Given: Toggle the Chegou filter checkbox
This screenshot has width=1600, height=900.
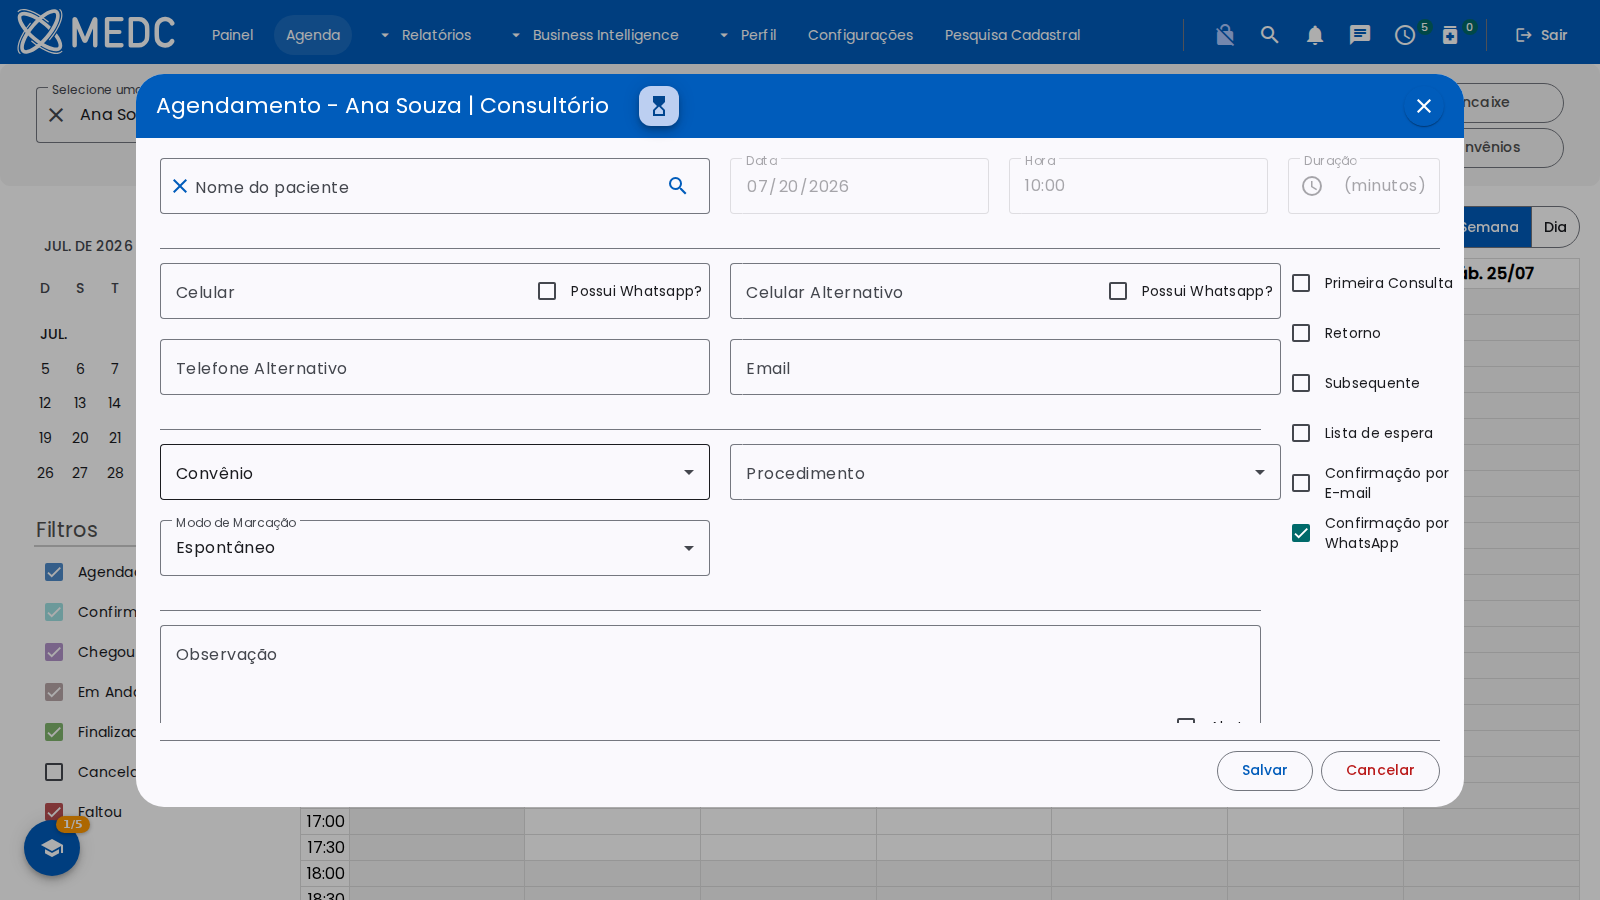Looking at the screenshot, I should 54,652.
